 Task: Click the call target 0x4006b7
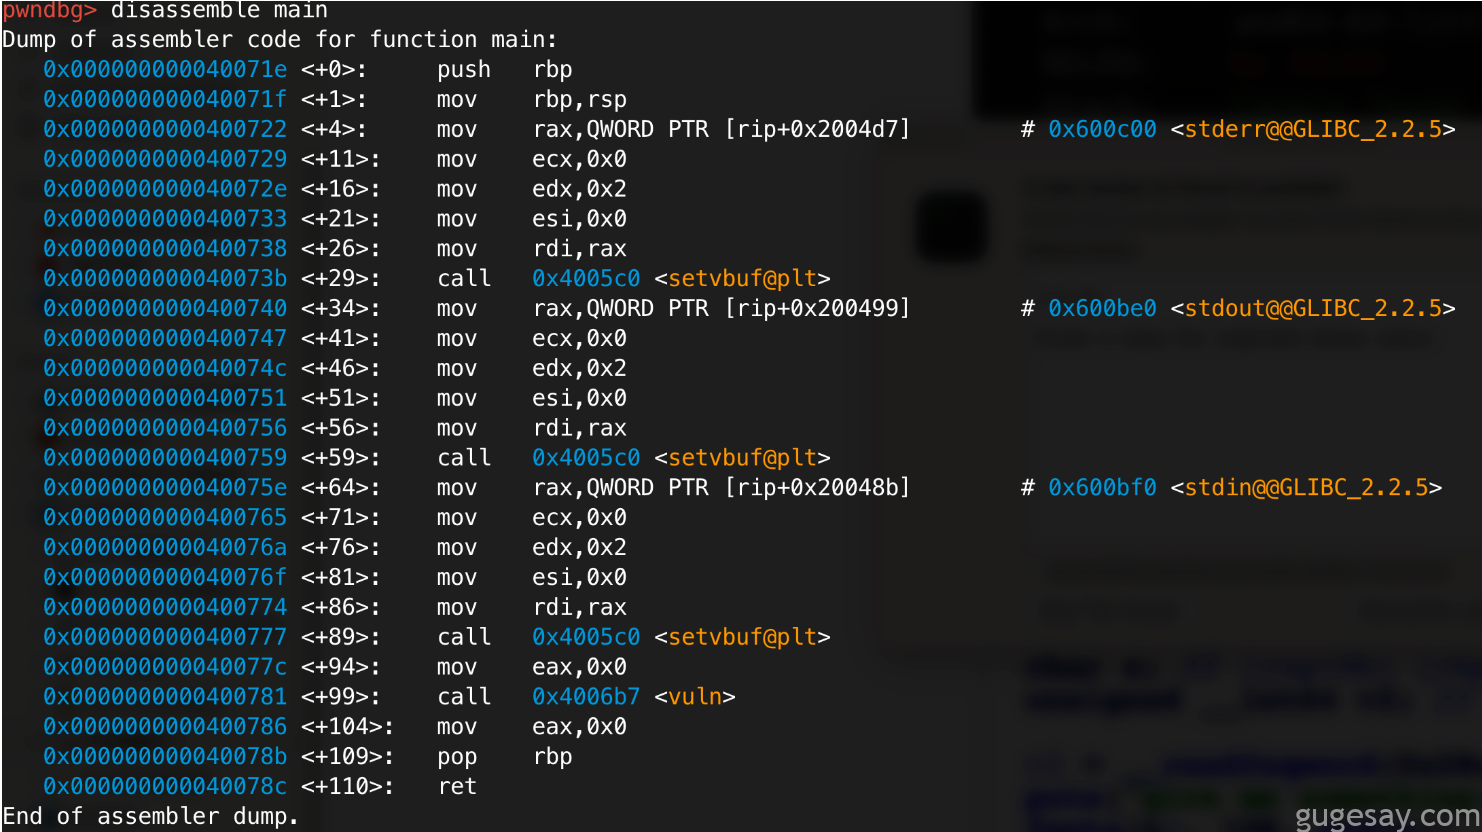(x=586, y=697)
